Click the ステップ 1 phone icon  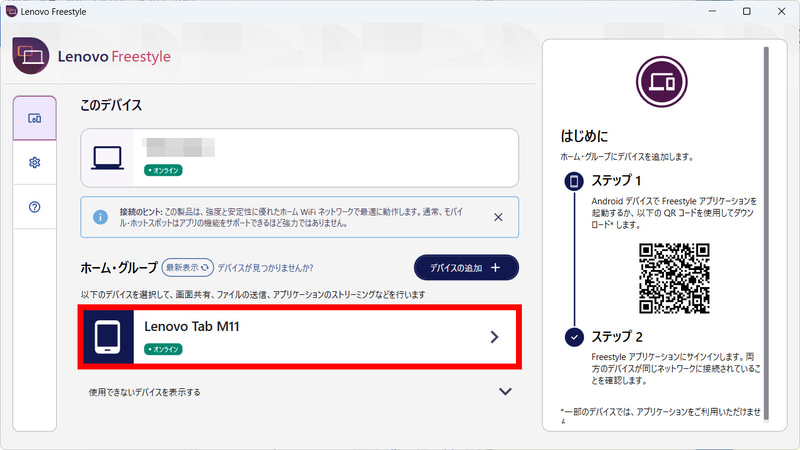point(574,181)
